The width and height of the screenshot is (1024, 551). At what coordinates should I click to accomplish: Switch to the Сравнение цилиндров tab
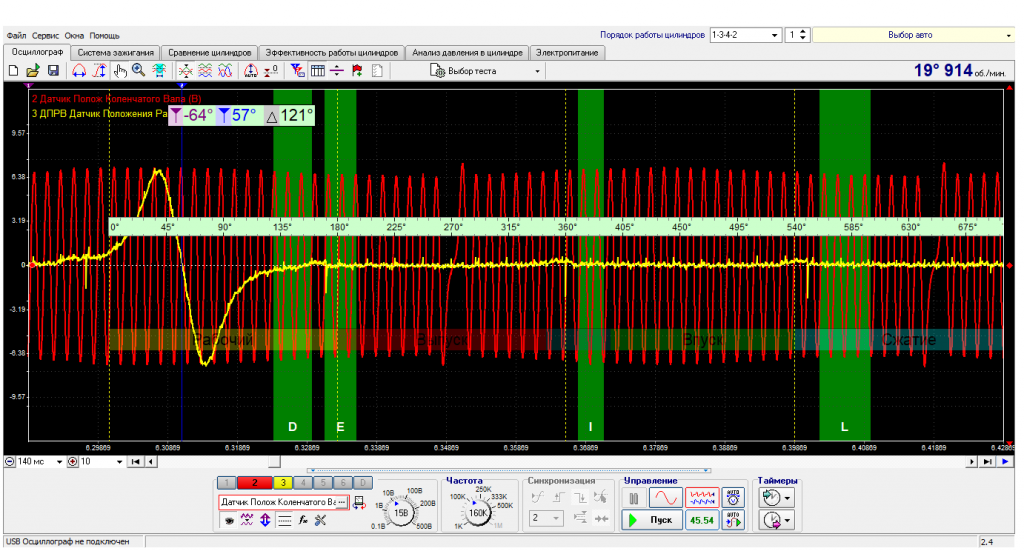pos(210,53)
